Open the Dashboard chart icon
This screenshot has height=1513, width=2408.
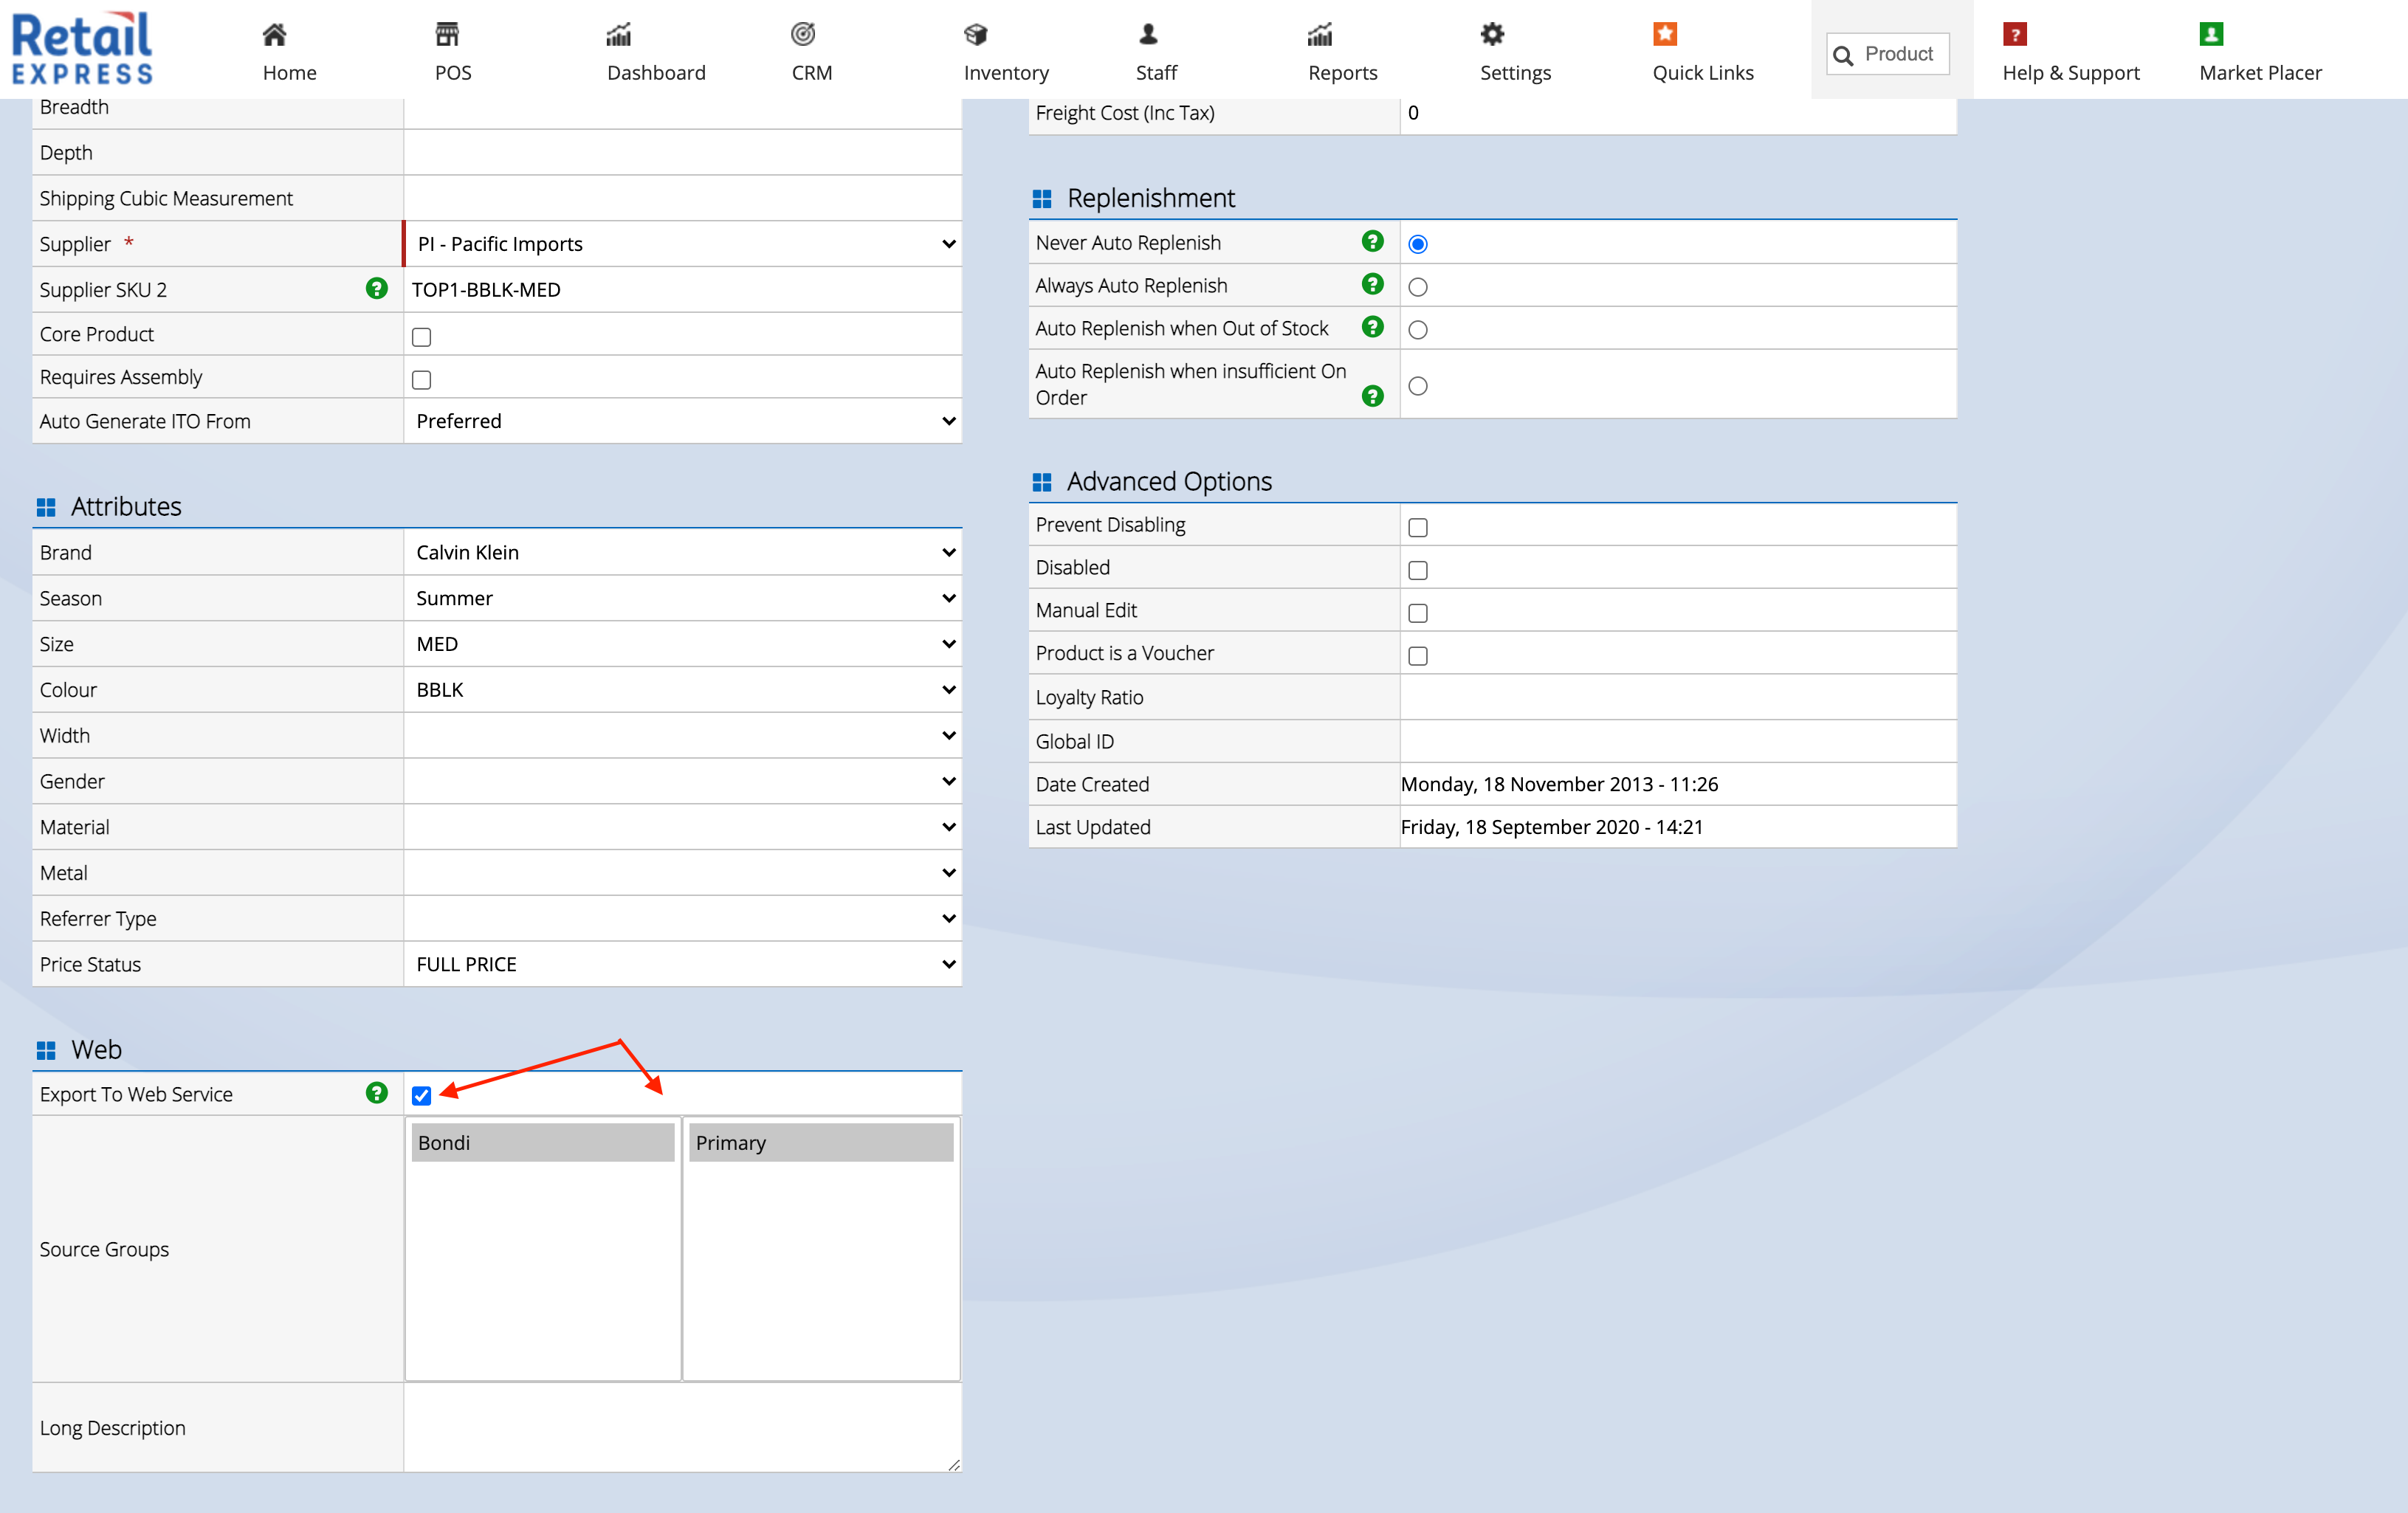pyautogui.click(x=619, y=35)
